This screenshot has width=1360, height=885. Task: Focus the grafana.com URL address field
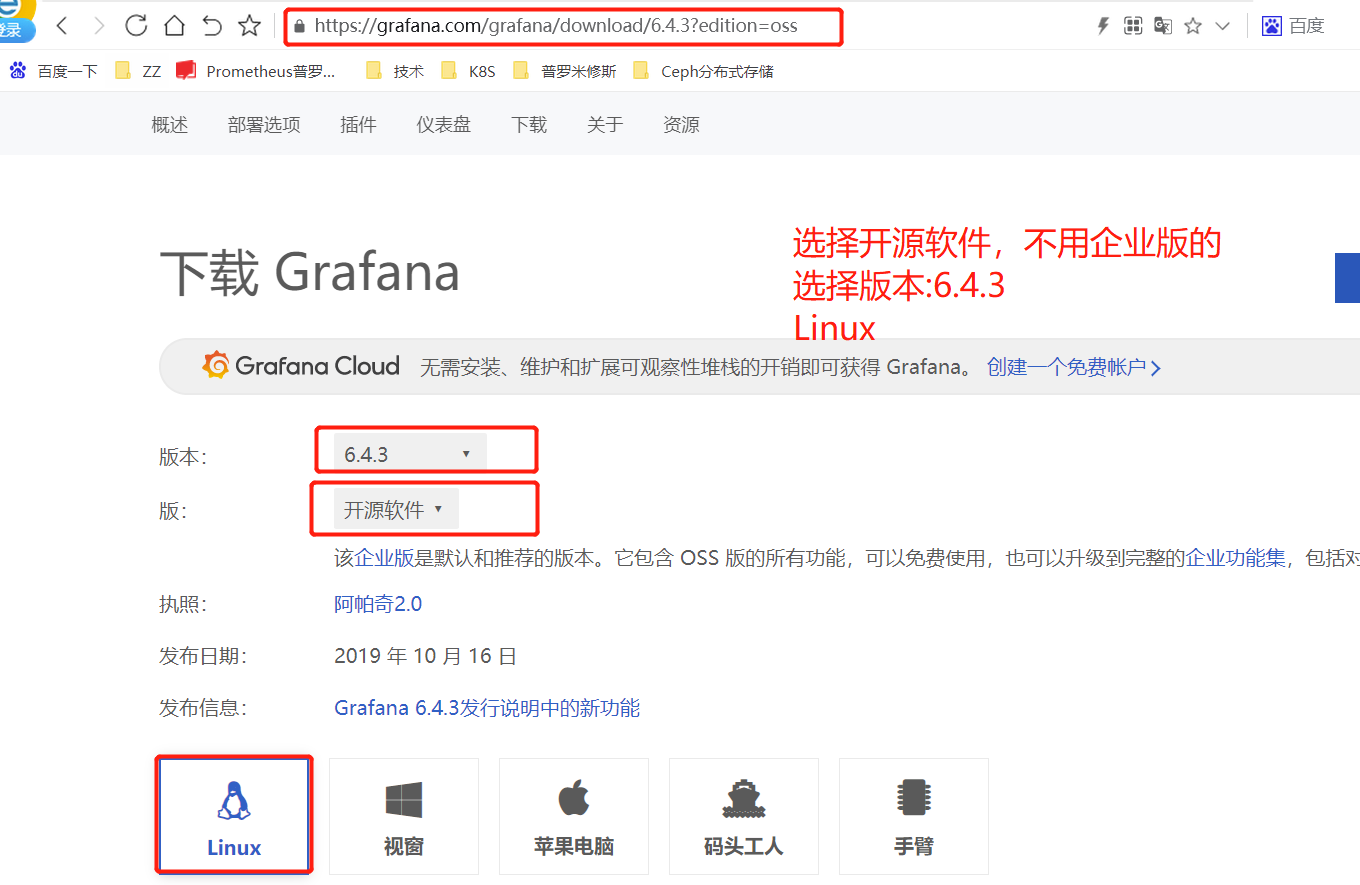[x=556, y=26]
